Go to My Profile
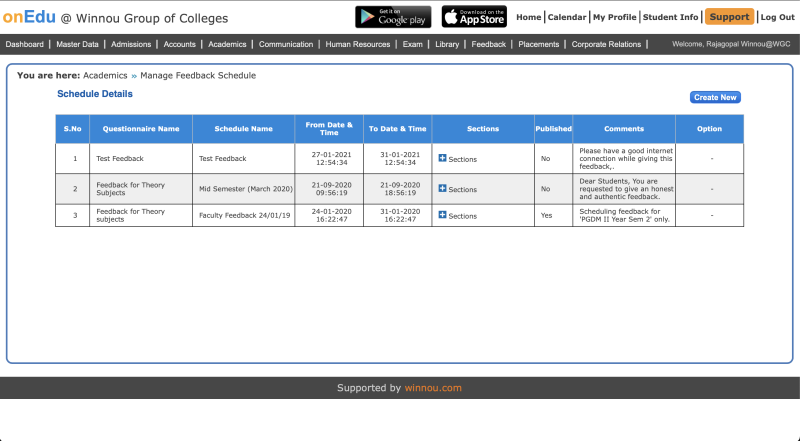The width and height of the screenshot is (800, 441). point(614,17)
